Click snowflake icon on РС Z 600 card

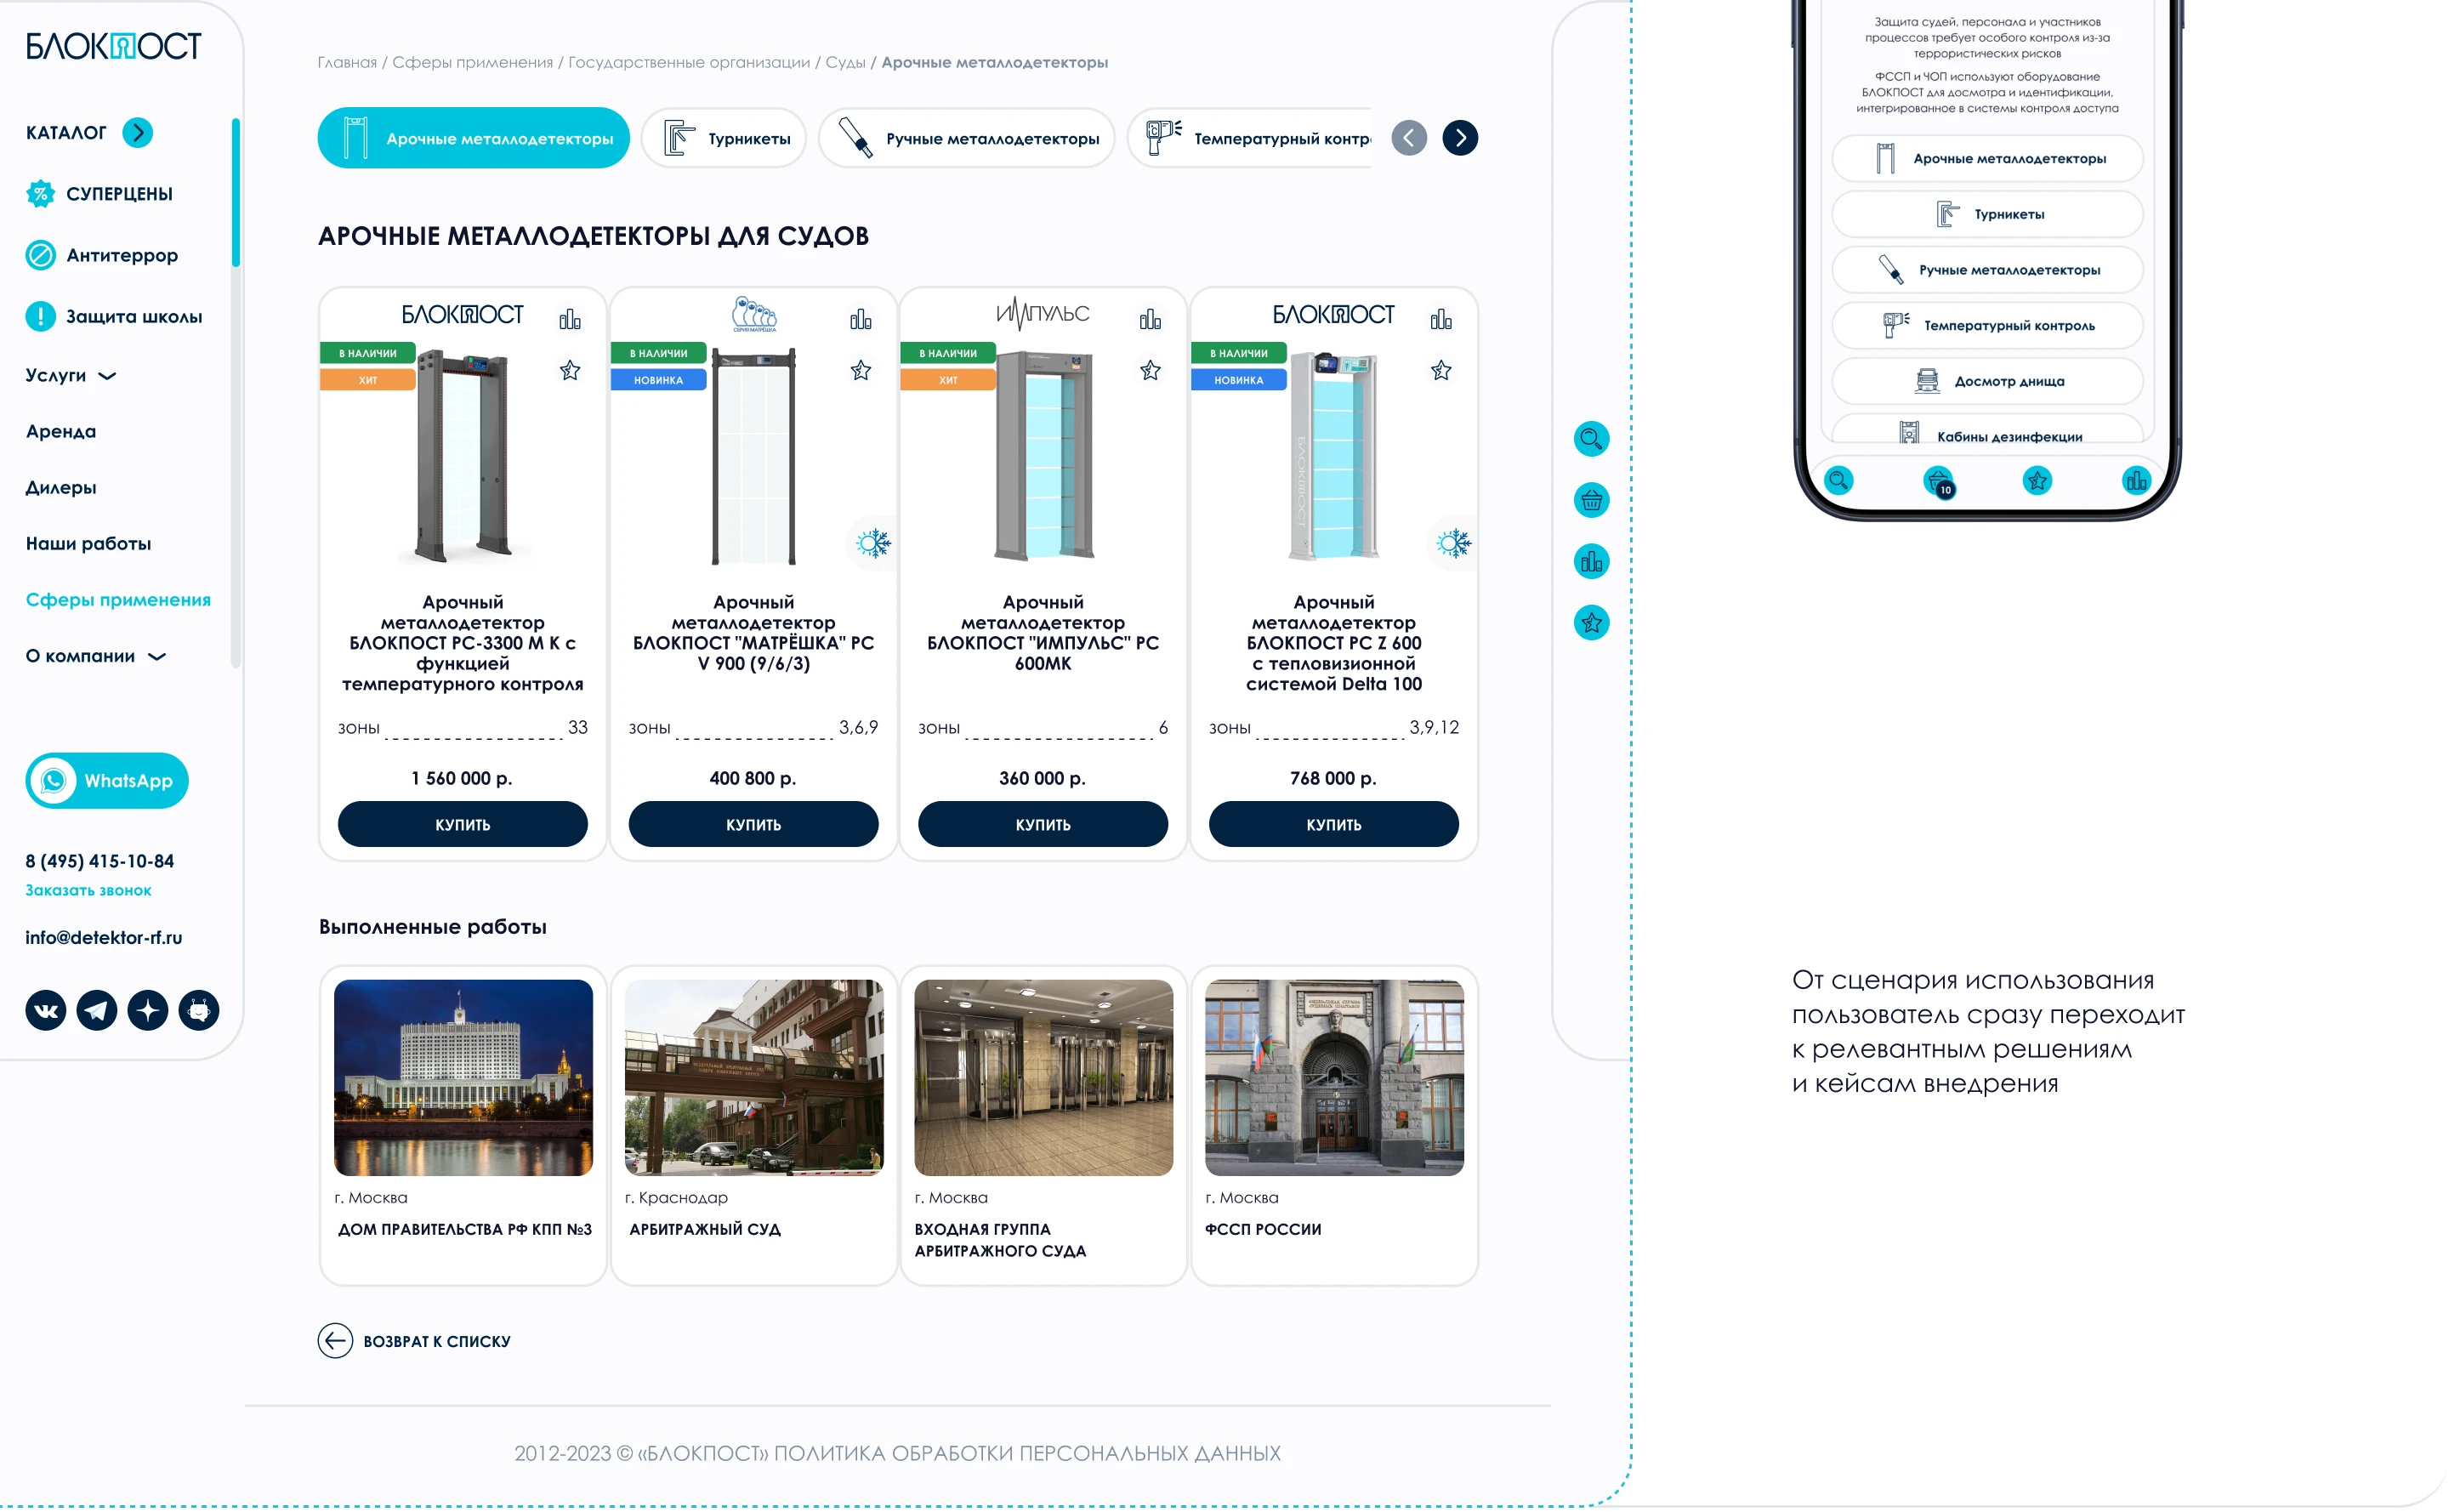pyautogui.click(x=1453, y=543)
